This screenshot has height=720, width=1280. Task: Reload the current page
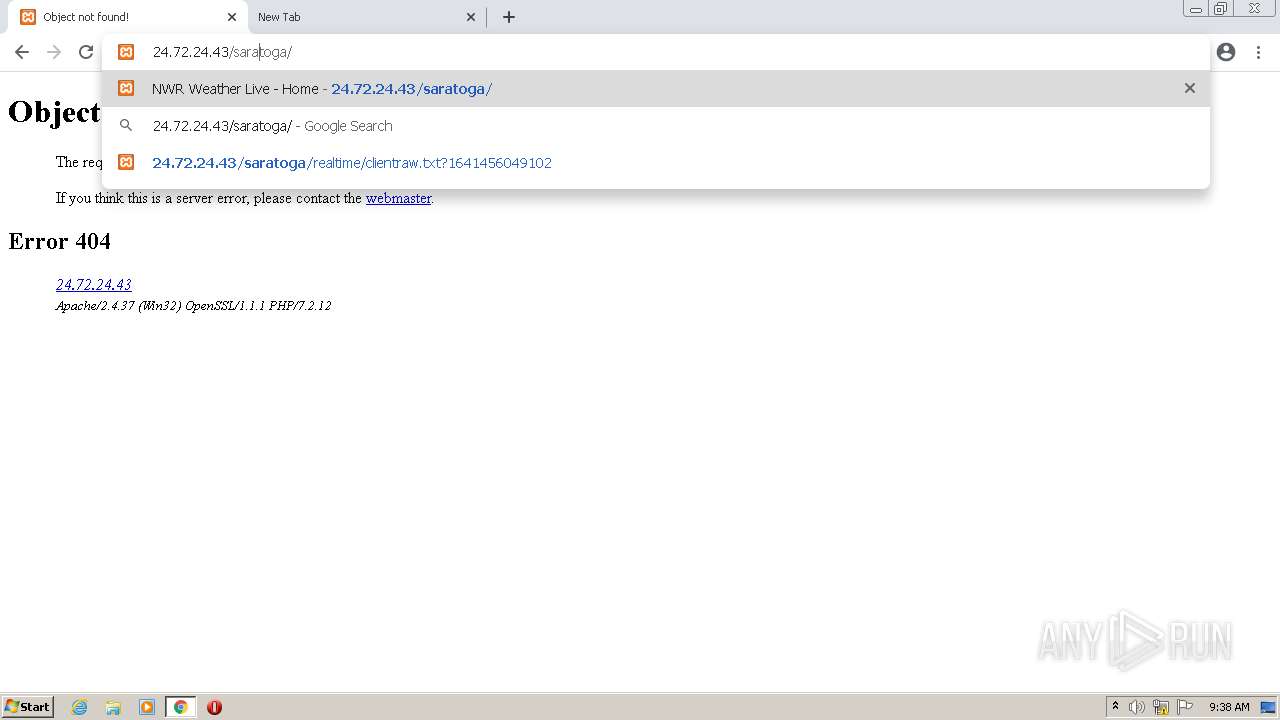click(86, 52)
